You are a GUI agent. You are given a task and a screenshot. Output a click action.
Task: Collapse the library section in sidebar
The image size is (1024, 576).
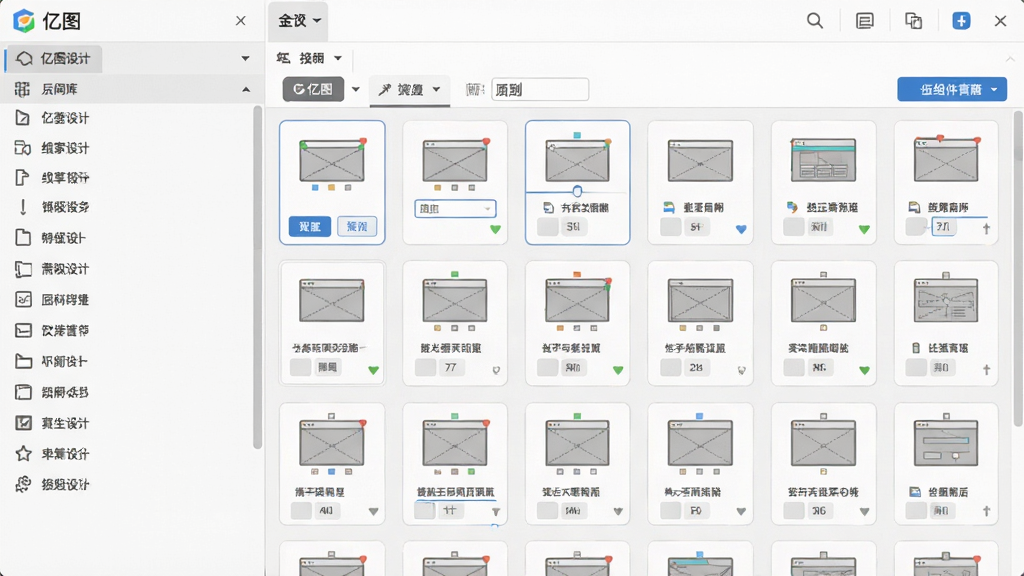click(246, 89)
